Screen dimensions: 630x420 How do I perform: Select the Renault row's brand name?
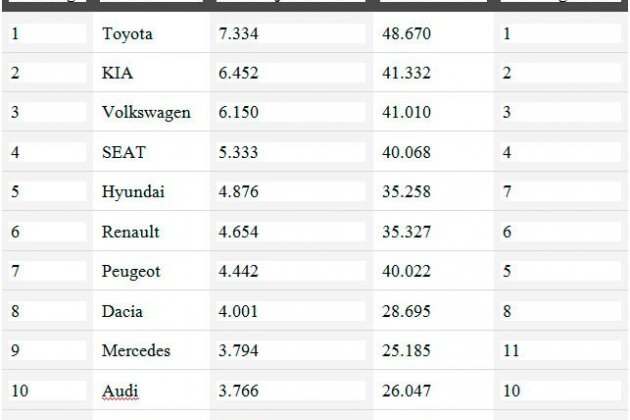point(131,232)
